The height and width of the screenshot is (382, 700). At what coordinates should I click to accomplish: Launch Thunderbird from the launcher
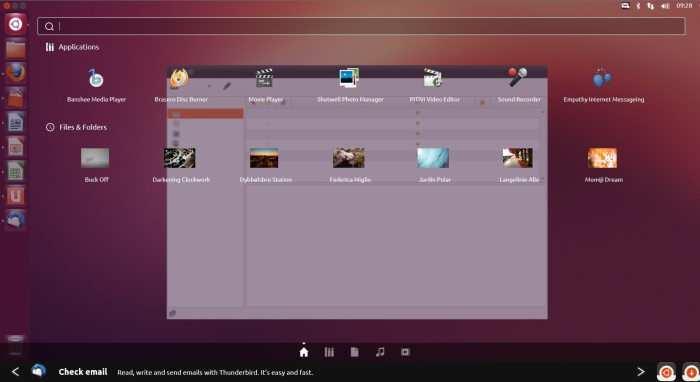point(15,220)
